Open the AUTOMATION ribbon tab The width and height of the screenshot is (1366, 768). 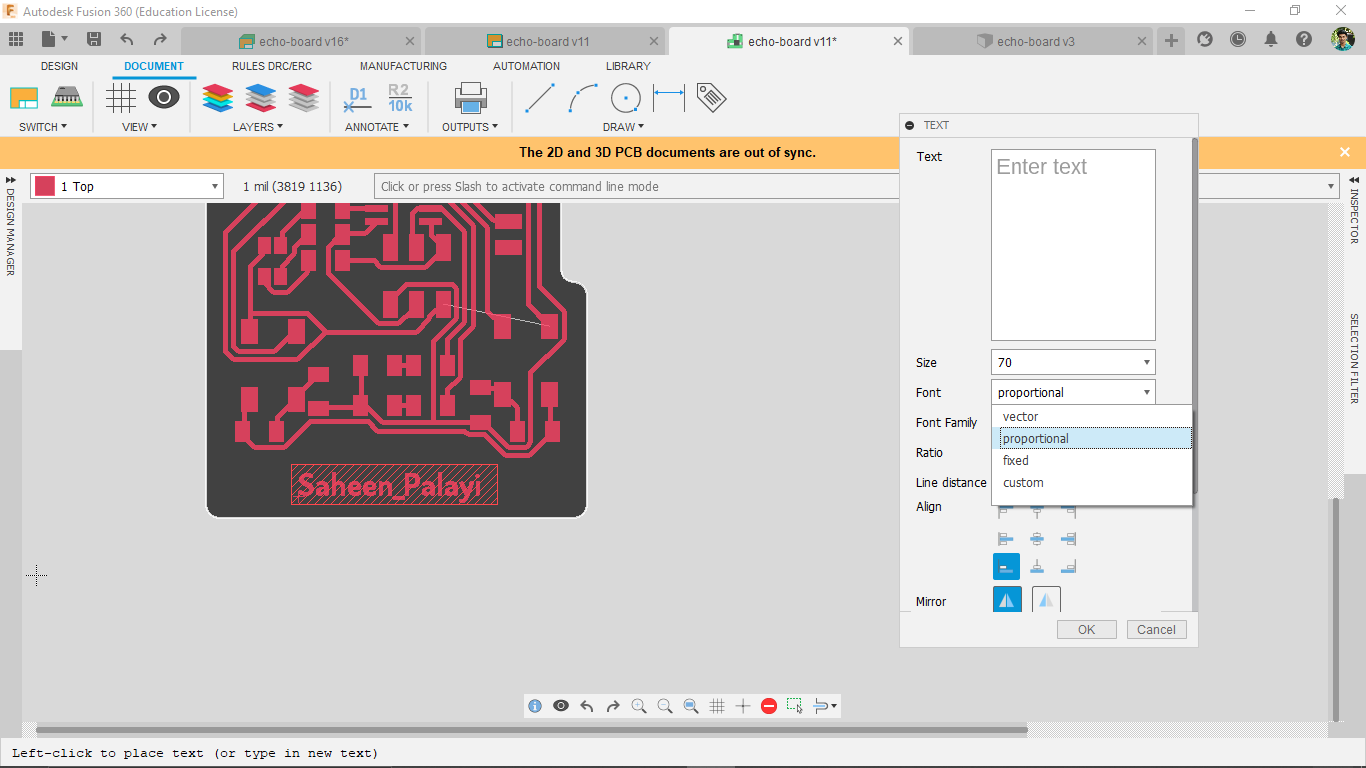[526, 66]
